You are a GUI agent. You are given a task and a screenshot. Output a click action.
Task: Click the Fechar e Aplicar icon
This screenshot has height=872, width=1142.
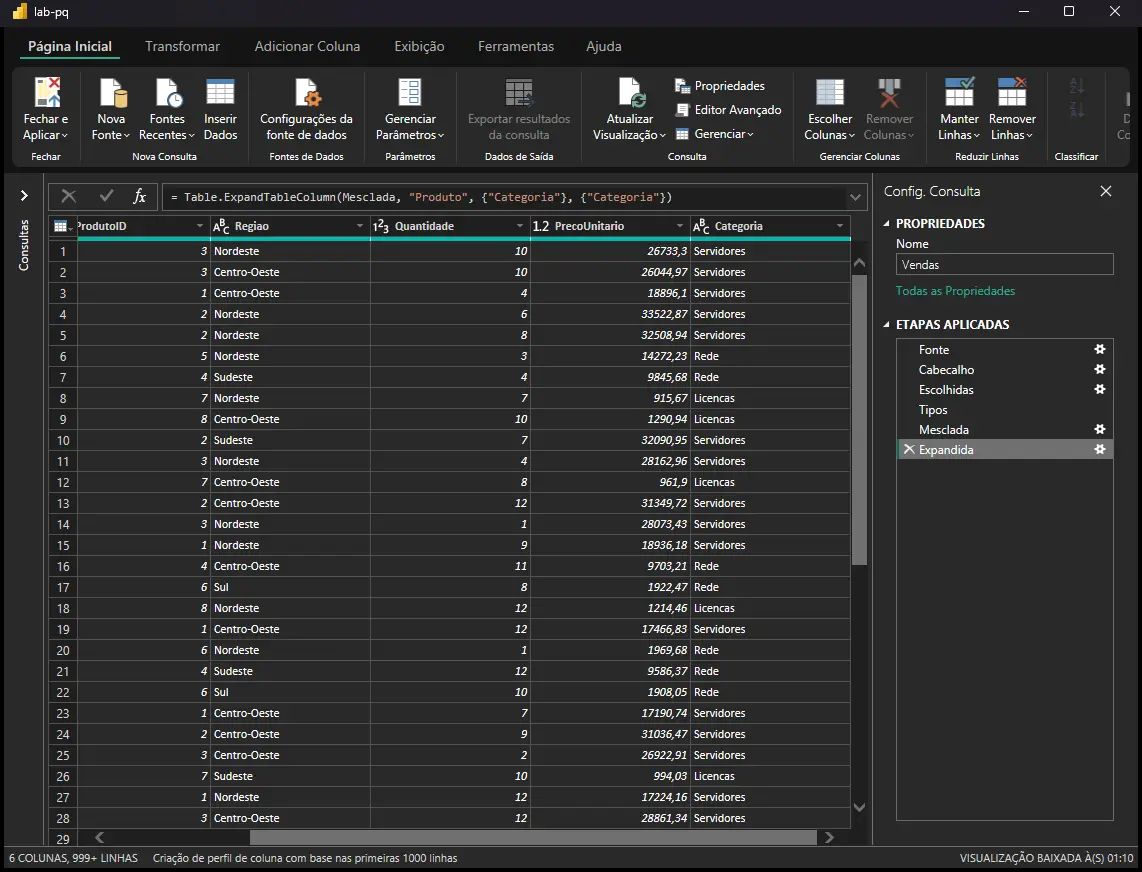click(47, 93)
